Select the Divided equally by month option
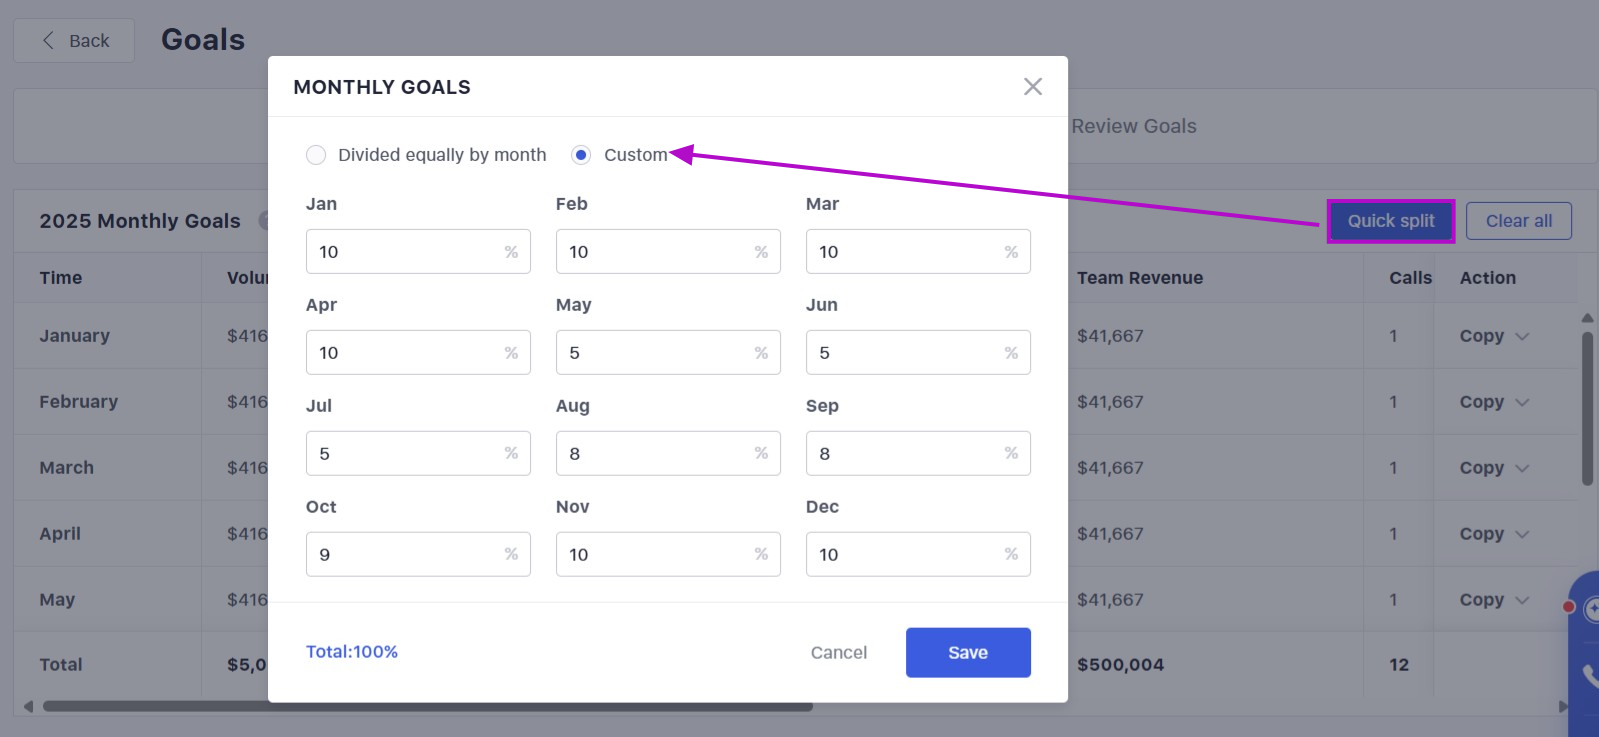The width and height of the screenshot is (1599, 737). (316, 155)
